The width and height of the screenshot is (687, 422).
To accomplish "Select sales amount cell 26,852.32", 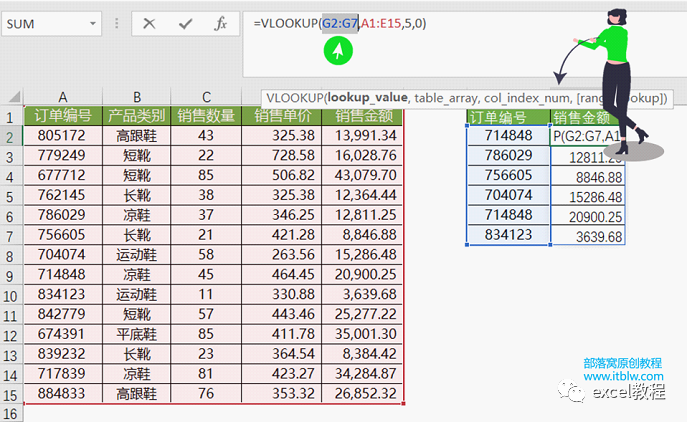I will [x=362, y=394].
